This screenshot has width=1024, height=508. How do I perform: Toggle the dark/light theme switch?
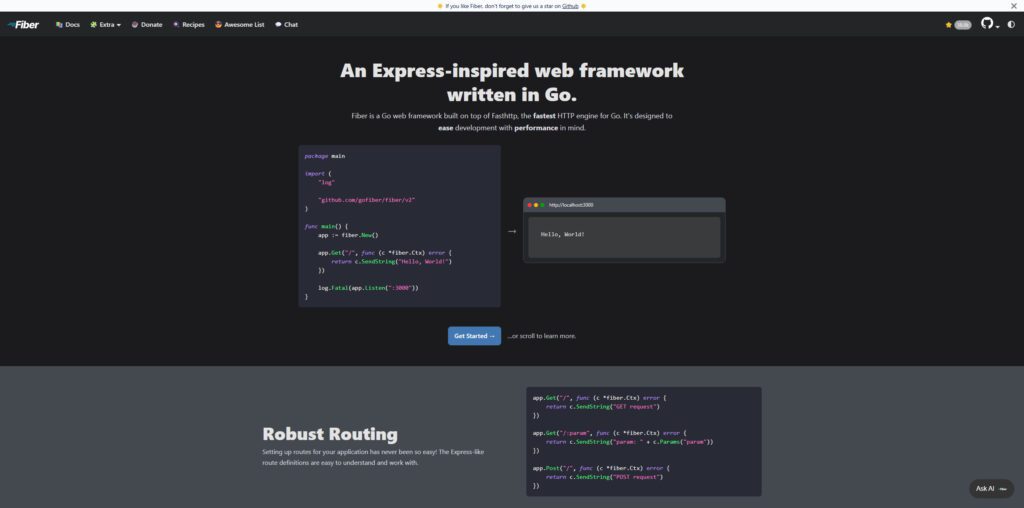[1010, 24]
